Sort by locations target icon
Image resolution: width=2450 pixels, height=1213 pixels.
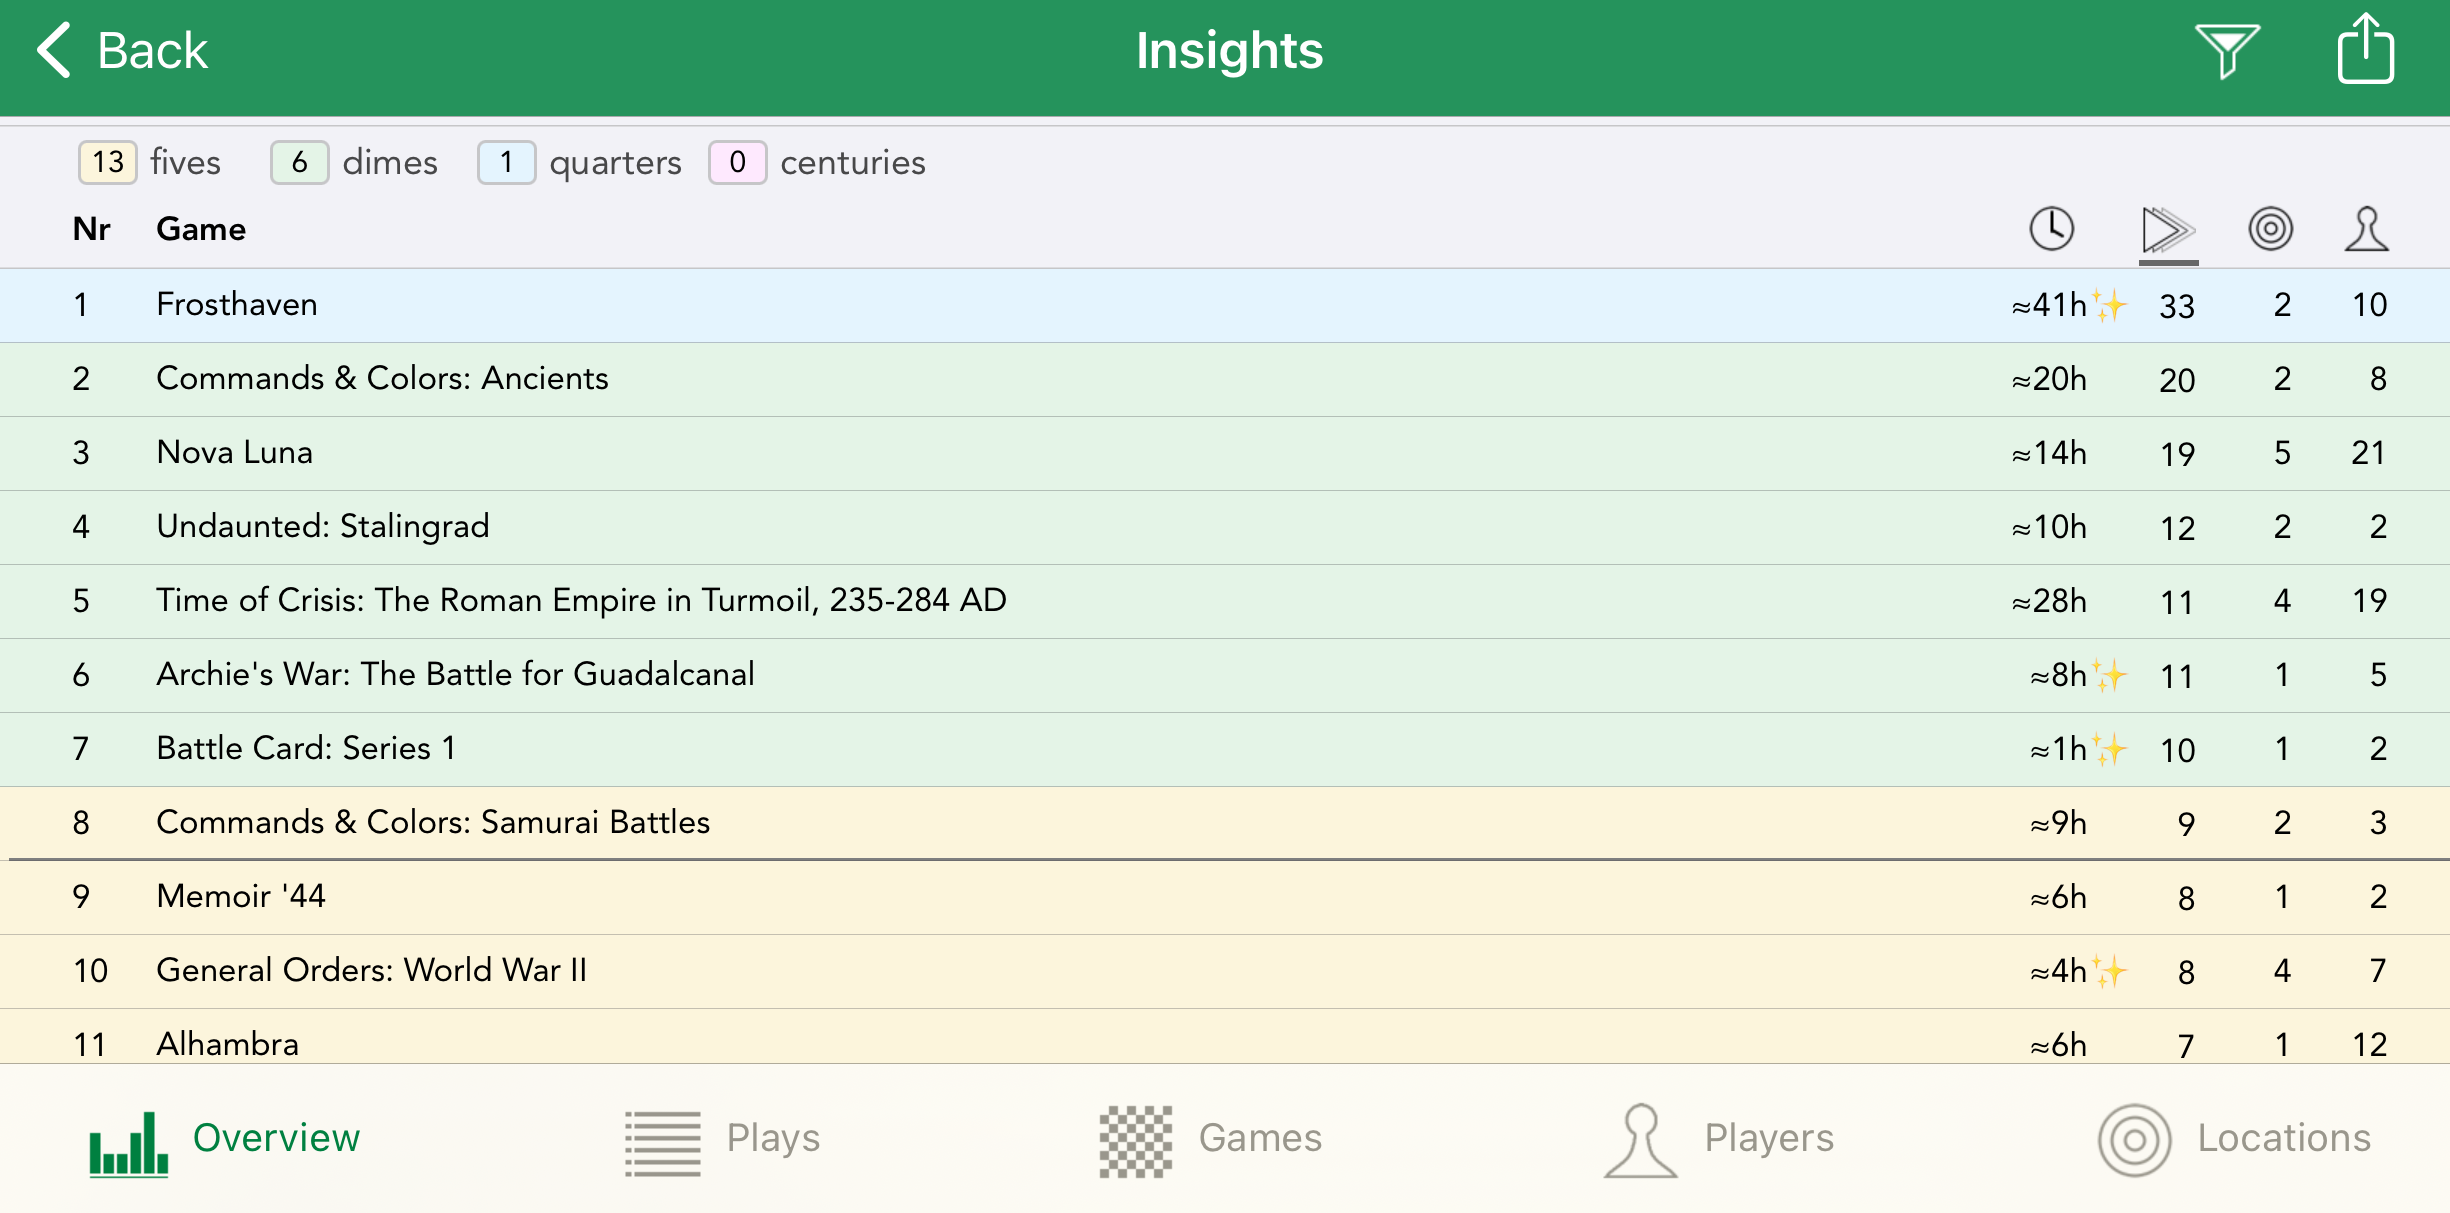pyautogui.click(x=2270, y=229)
